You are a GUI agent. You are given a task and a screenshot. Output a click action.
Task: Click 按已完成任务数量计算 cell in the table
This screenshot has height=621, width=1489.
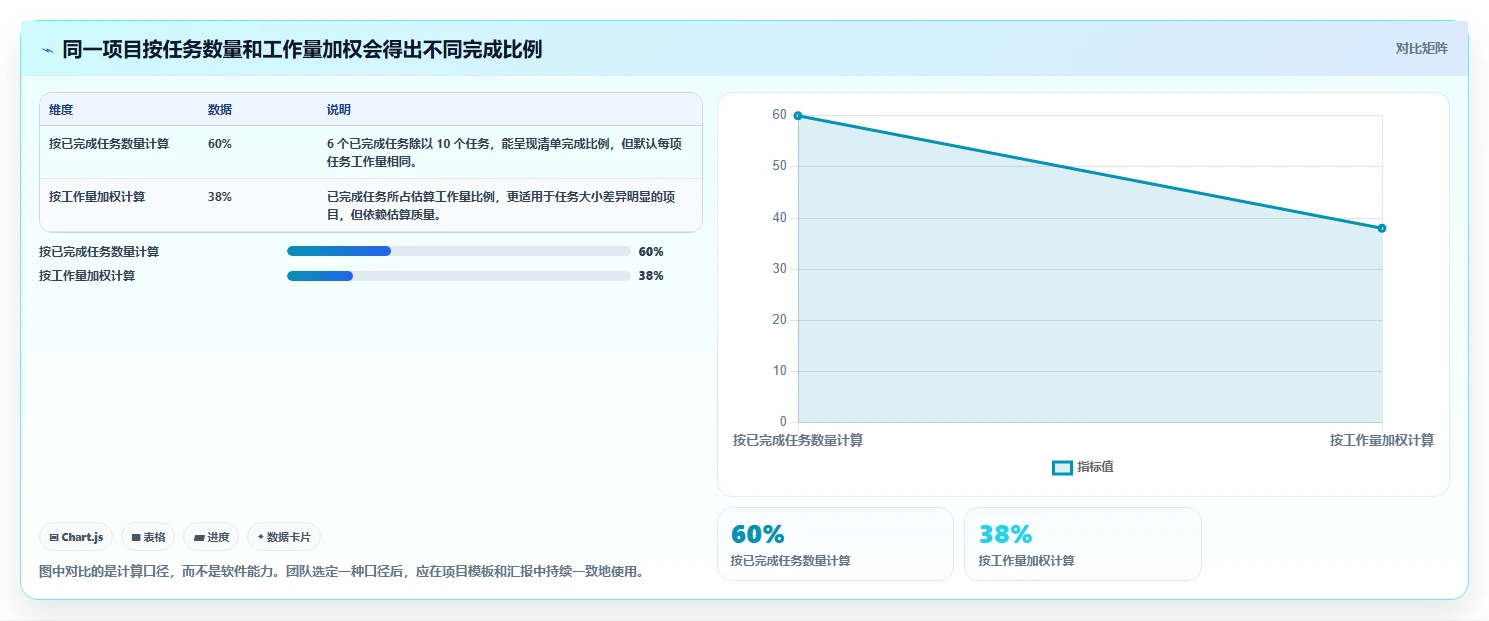(109, 144)
